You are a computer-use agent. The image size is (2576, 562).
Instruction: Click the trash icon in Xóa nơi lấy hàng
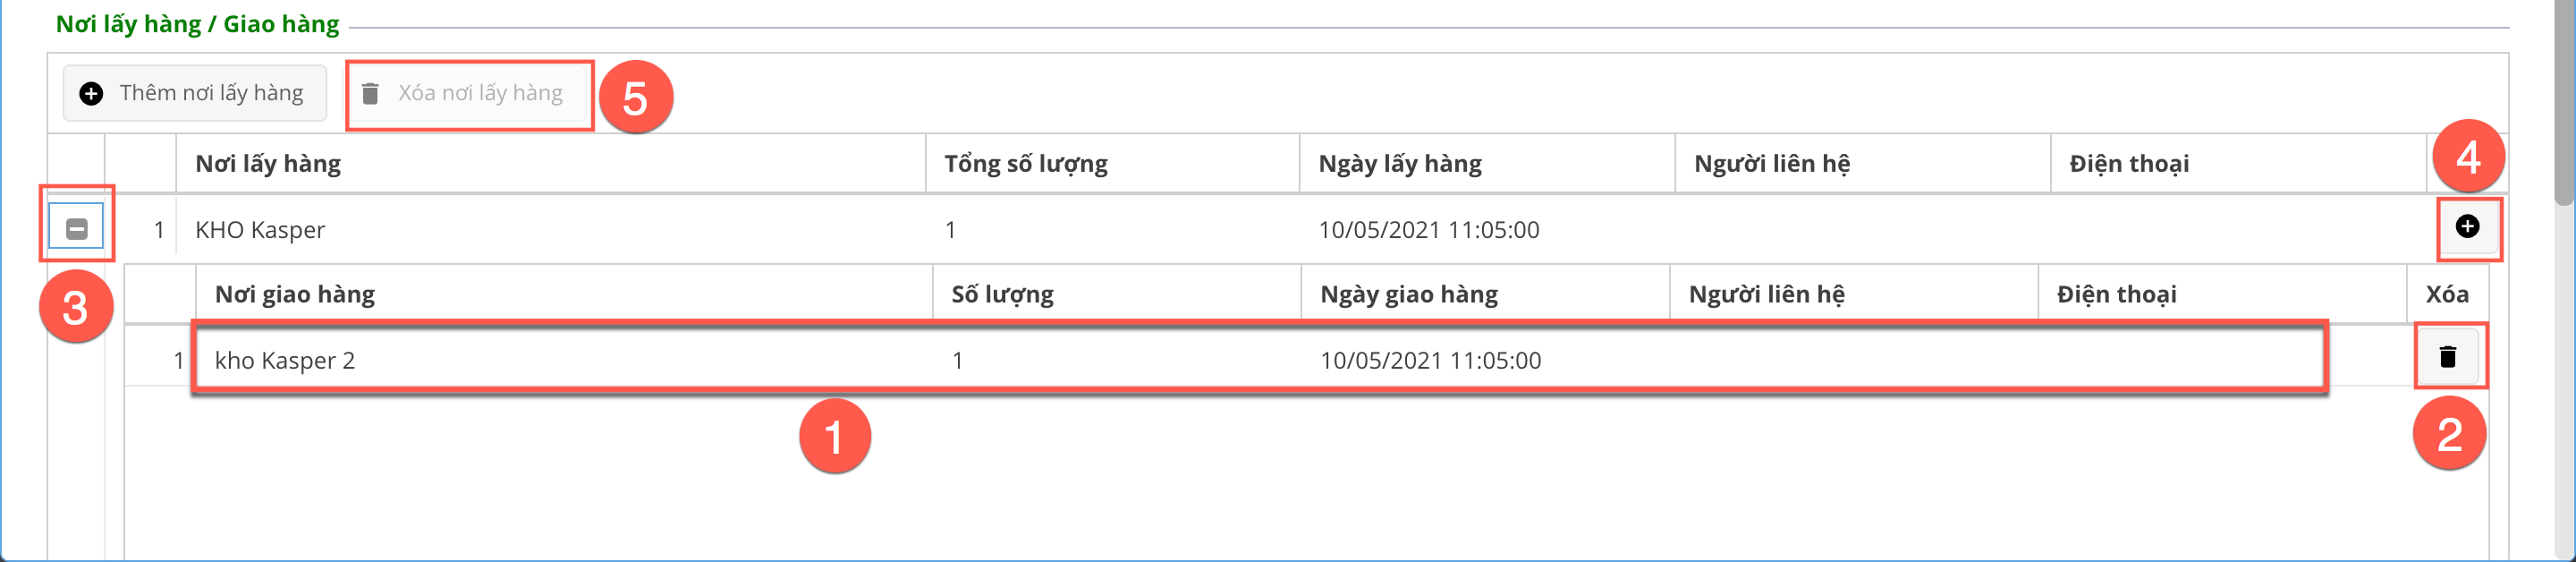click(370, 94)
